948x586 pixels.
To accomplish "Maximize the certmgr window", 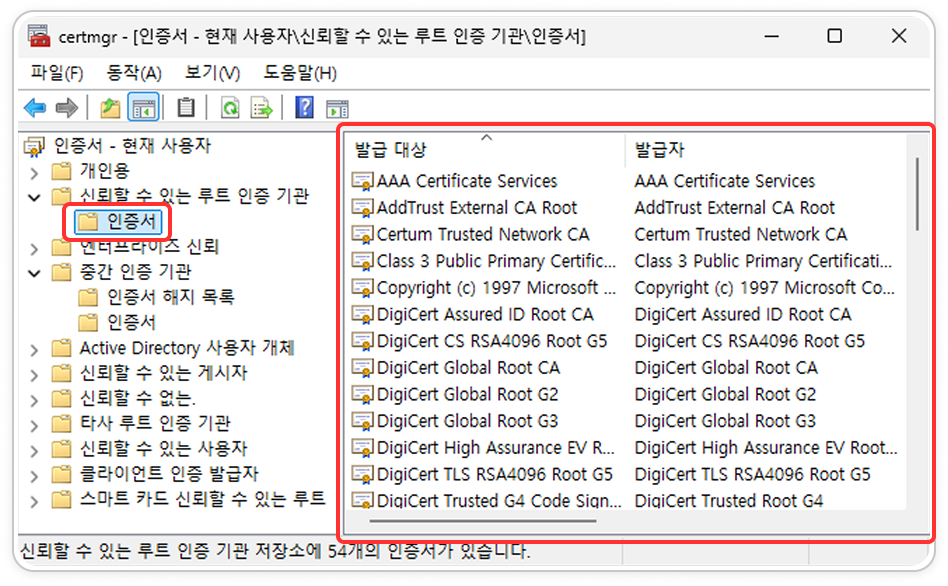I will [834, 36].
